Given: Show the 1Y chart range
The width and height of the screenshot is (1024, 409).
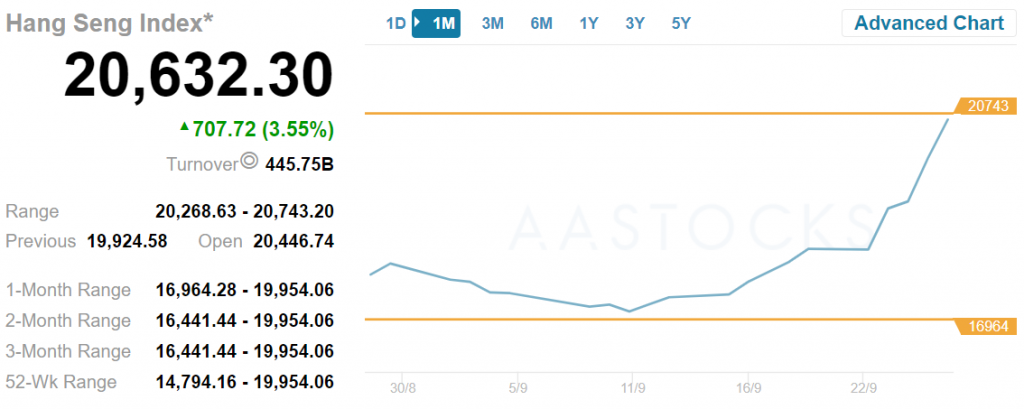Looking at the screenshot, I should click(589, 23).
